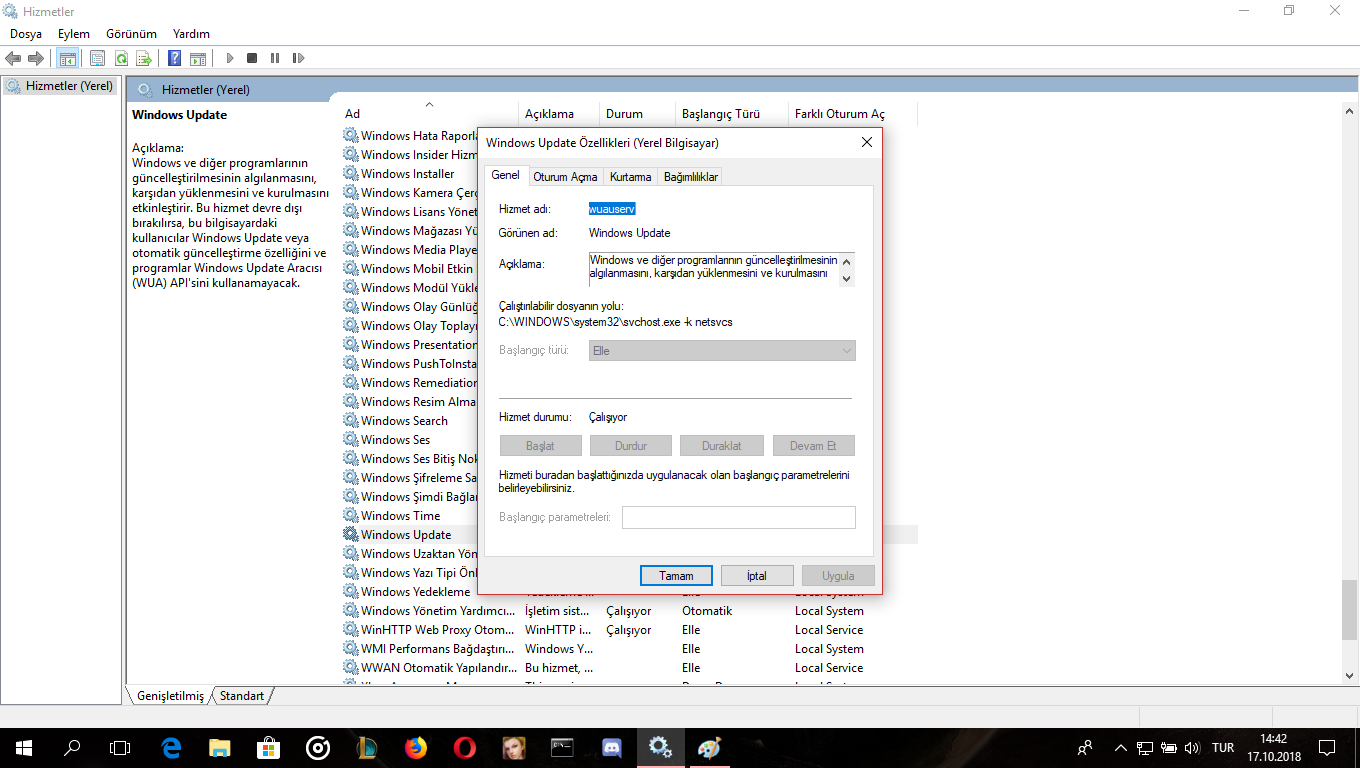Image resolution: width=1360 pixels, height=768 pixels.
Task: Click the Duraklat service button
Action: click(x=721, y=446)
